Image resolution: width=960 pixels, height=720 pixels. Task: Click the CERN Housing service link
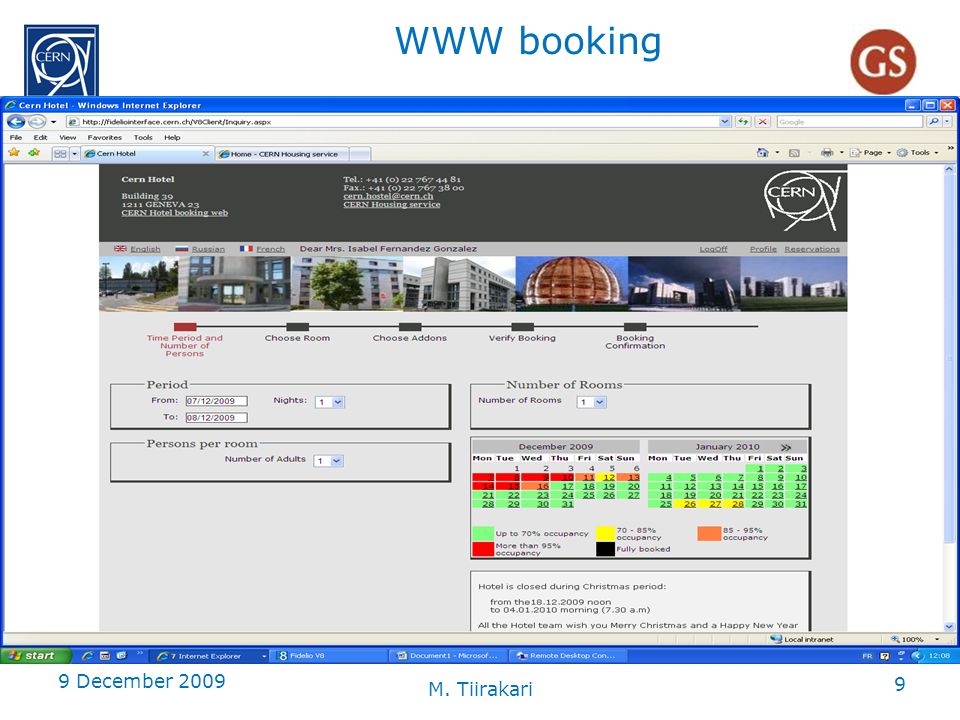(392, 204)
